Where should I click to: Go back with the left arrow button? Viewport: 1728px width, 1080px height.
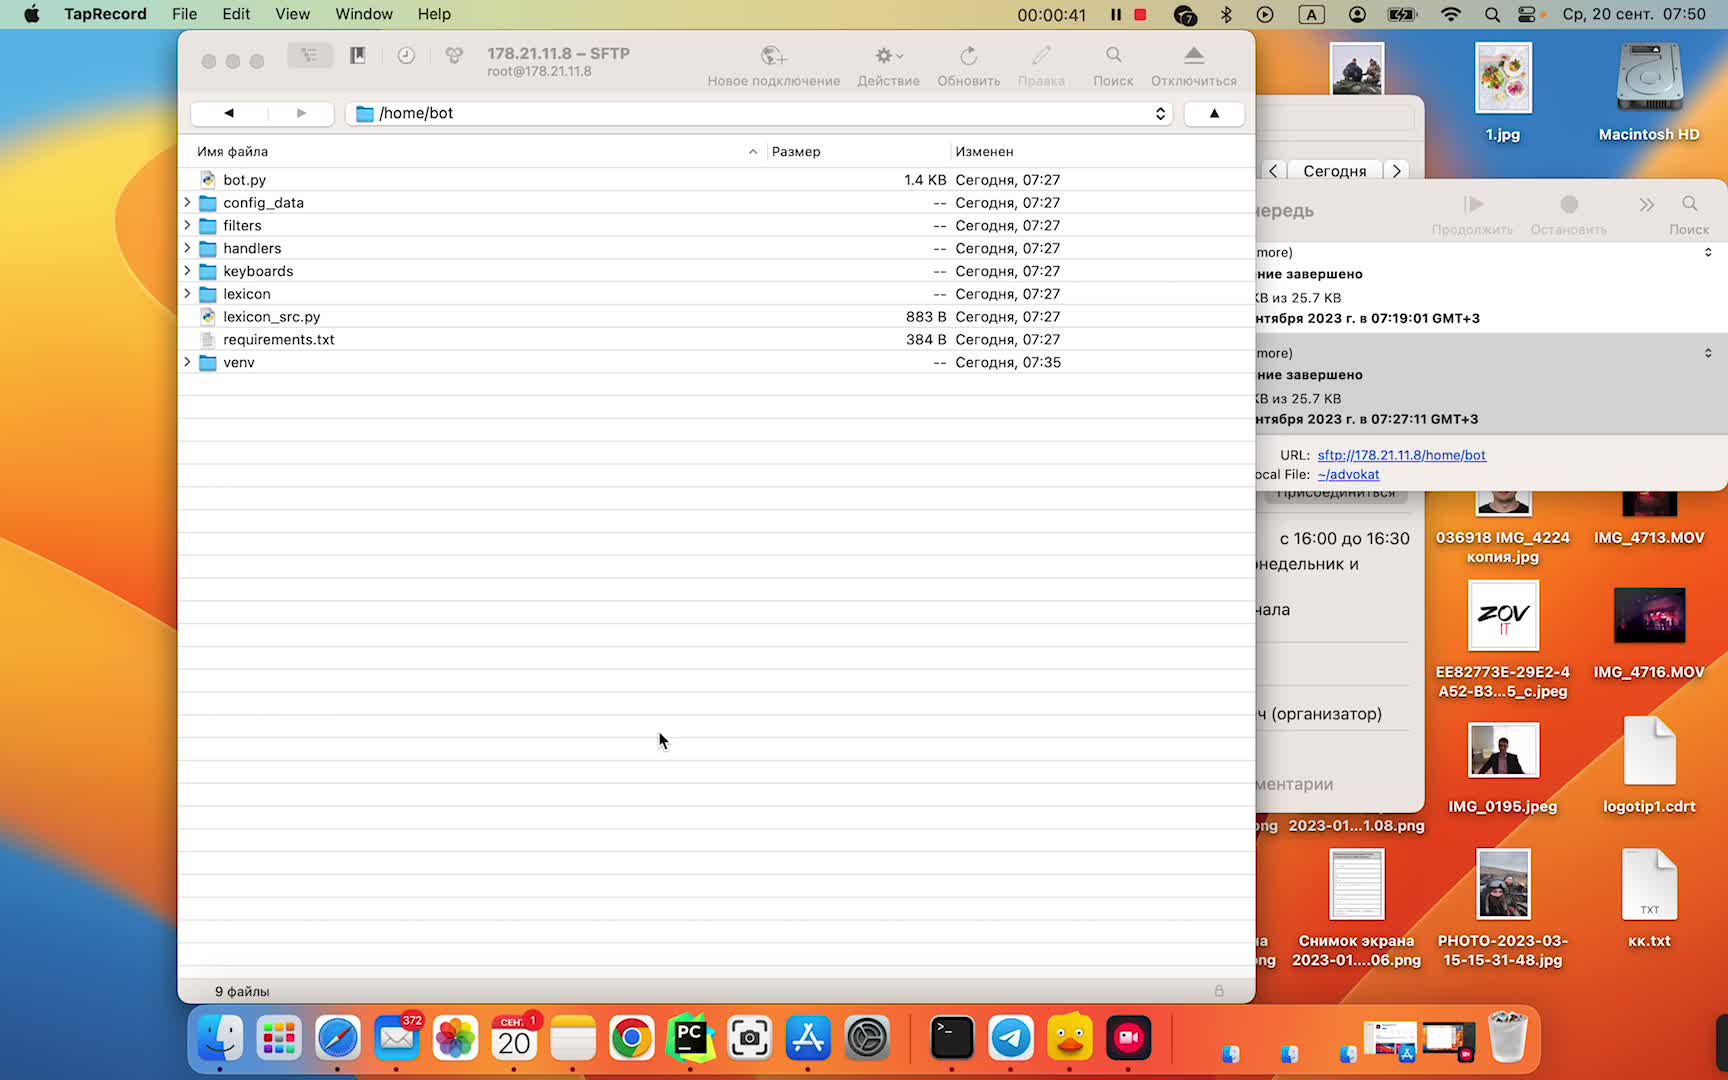point(228,113)
